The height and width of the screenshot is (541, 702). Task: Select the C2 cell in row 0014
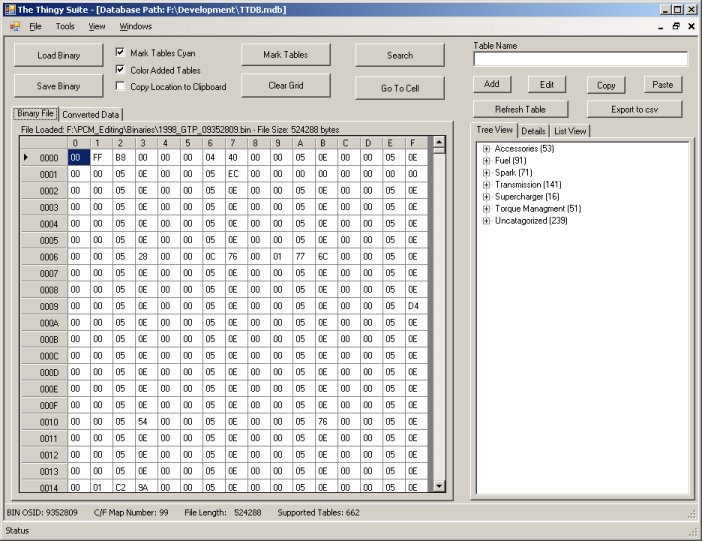(x=124, y=487)
